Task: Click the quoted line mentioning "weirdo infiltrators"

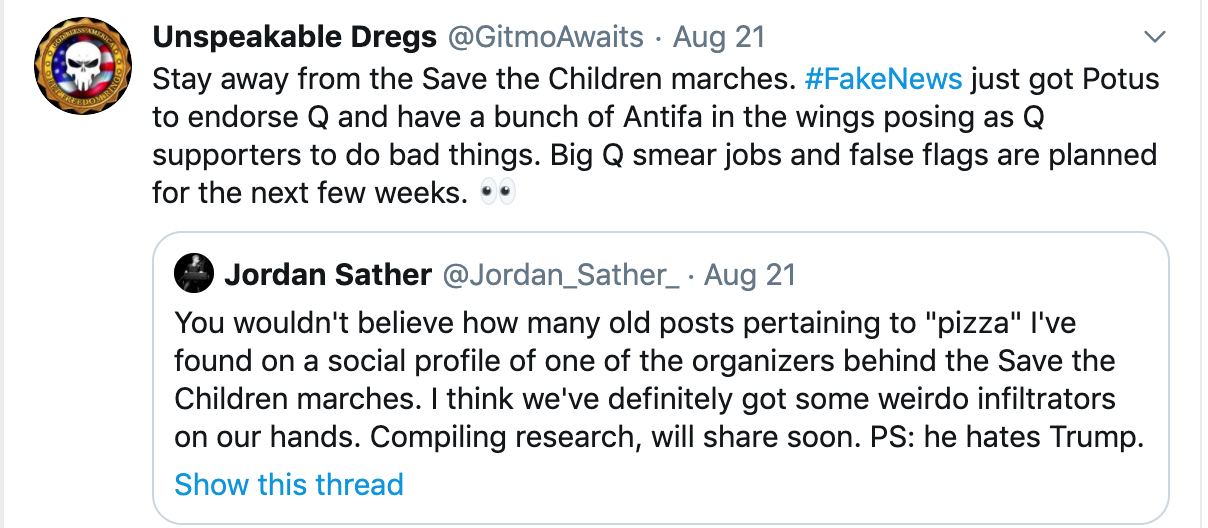Action: tap(645, 398)
